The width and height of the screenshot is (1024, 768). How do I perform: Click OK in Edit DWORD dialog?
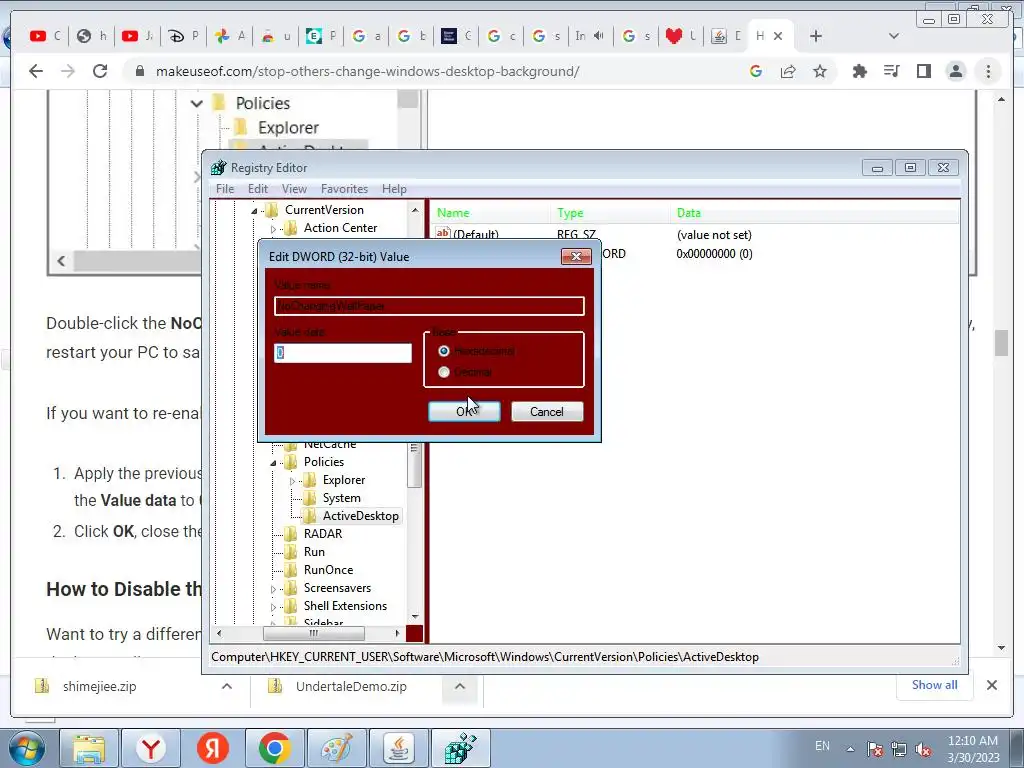[464, 411]
